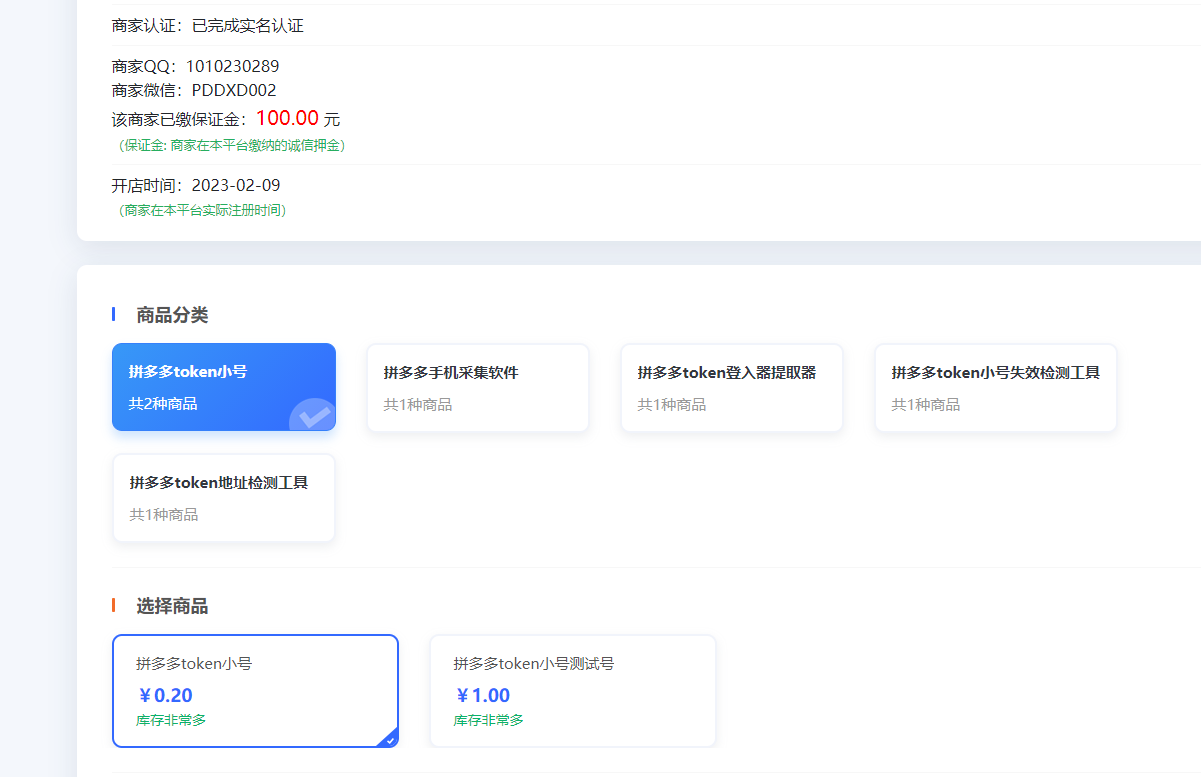Click the green registration time note
Image resolution: width=1201 pixels, height=777 pixels.
202,210
